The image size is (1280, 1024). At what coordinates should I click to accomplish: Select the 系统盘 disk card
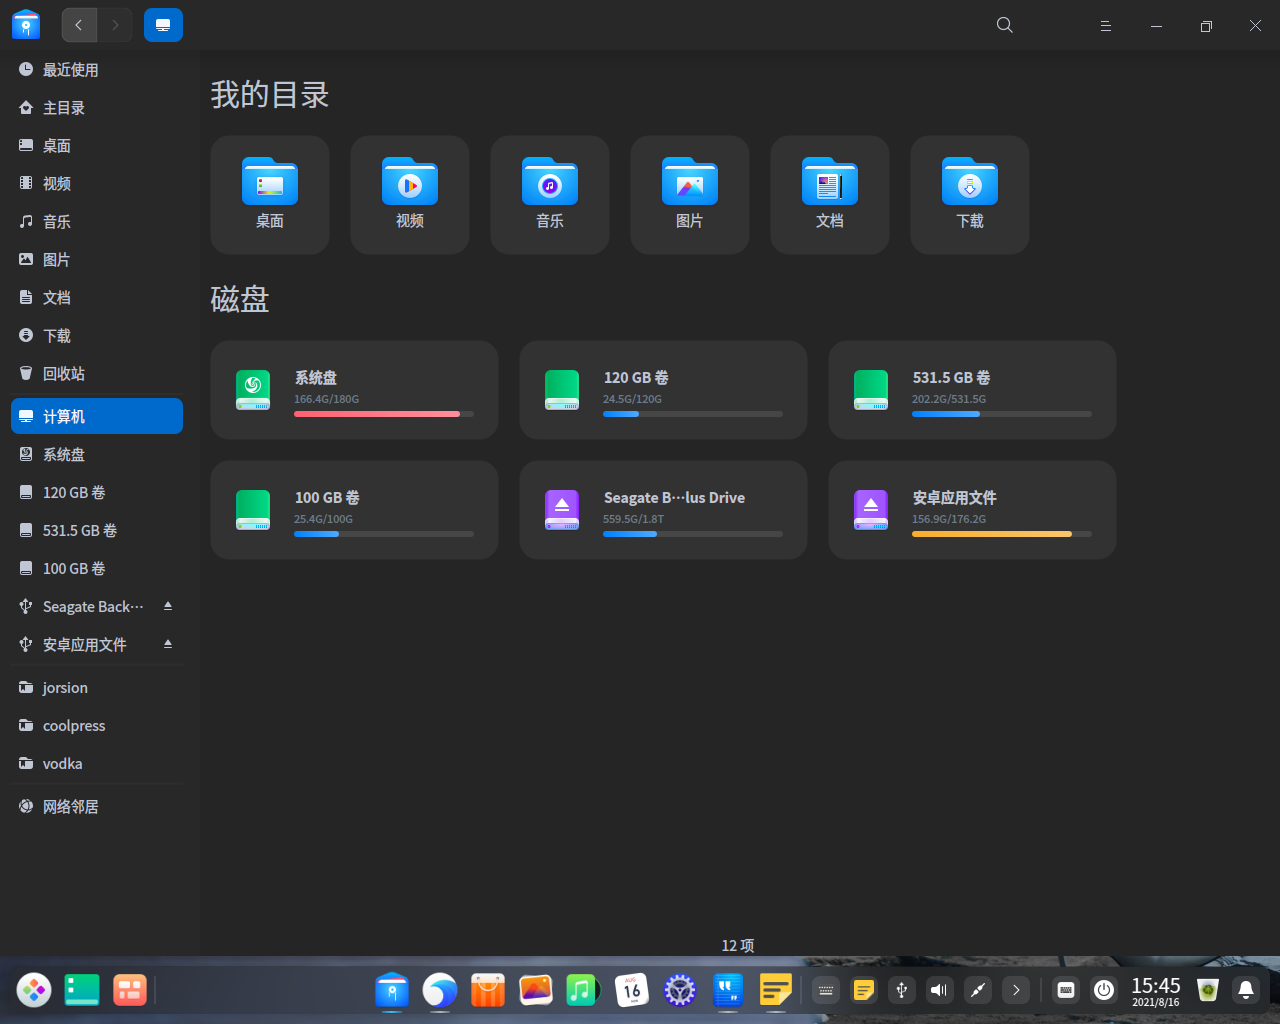click(354, 390)
